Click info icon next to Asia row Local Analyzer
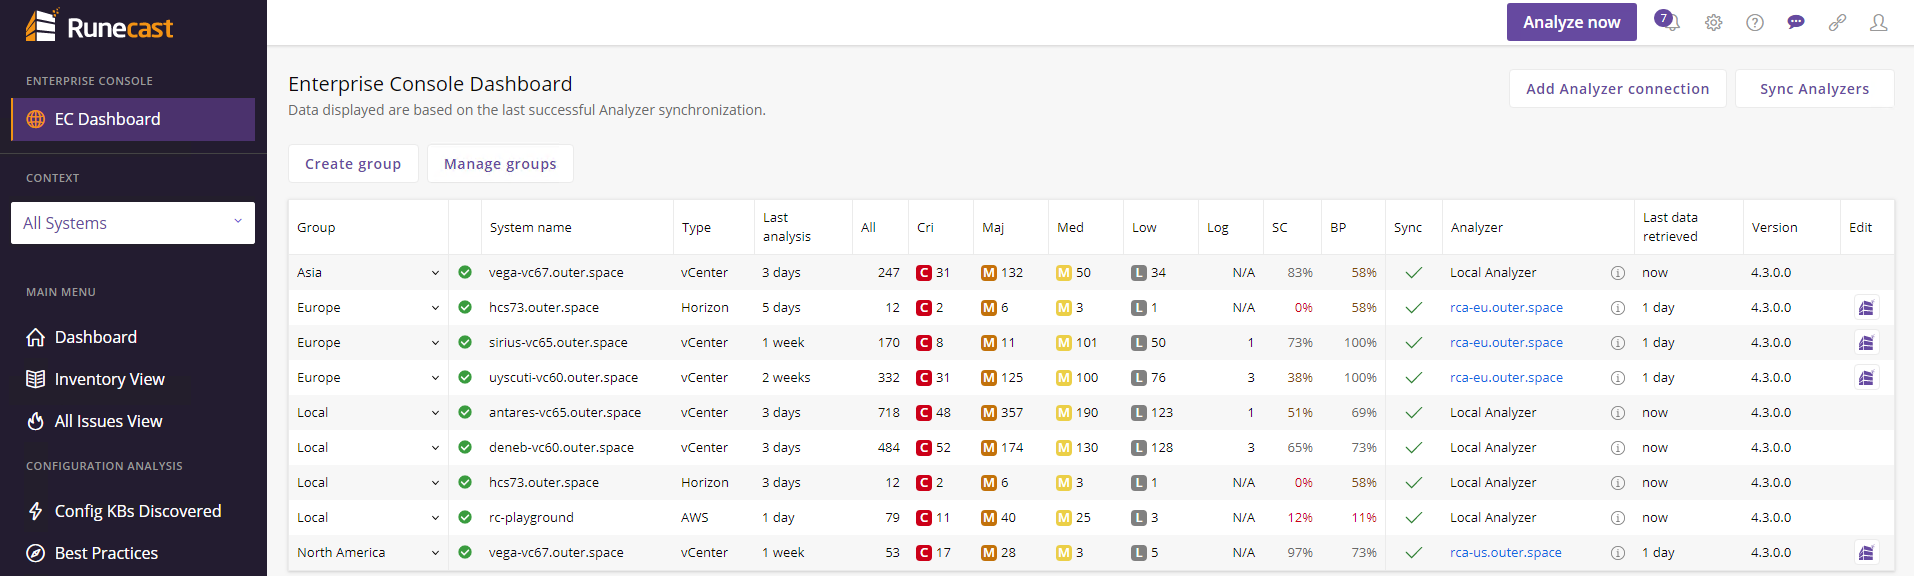1914x576 pixels. click(1618, 273)
